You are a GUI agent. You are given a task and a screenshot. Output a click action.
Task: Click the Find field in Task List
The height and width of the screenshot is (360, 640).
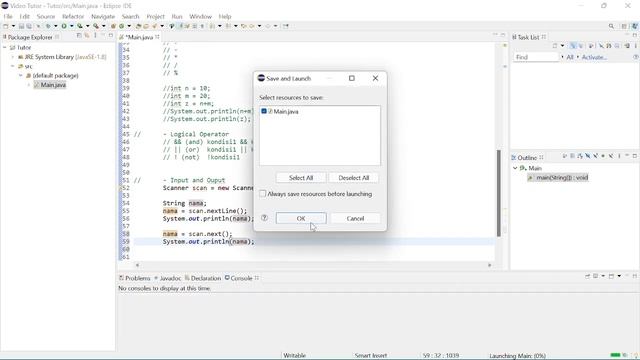point(536,57)
